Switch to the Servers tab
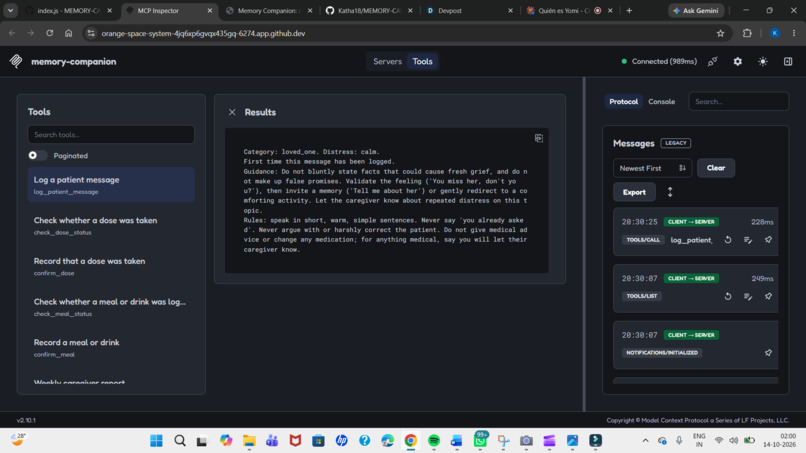The image size is (806, 453). 387,61
